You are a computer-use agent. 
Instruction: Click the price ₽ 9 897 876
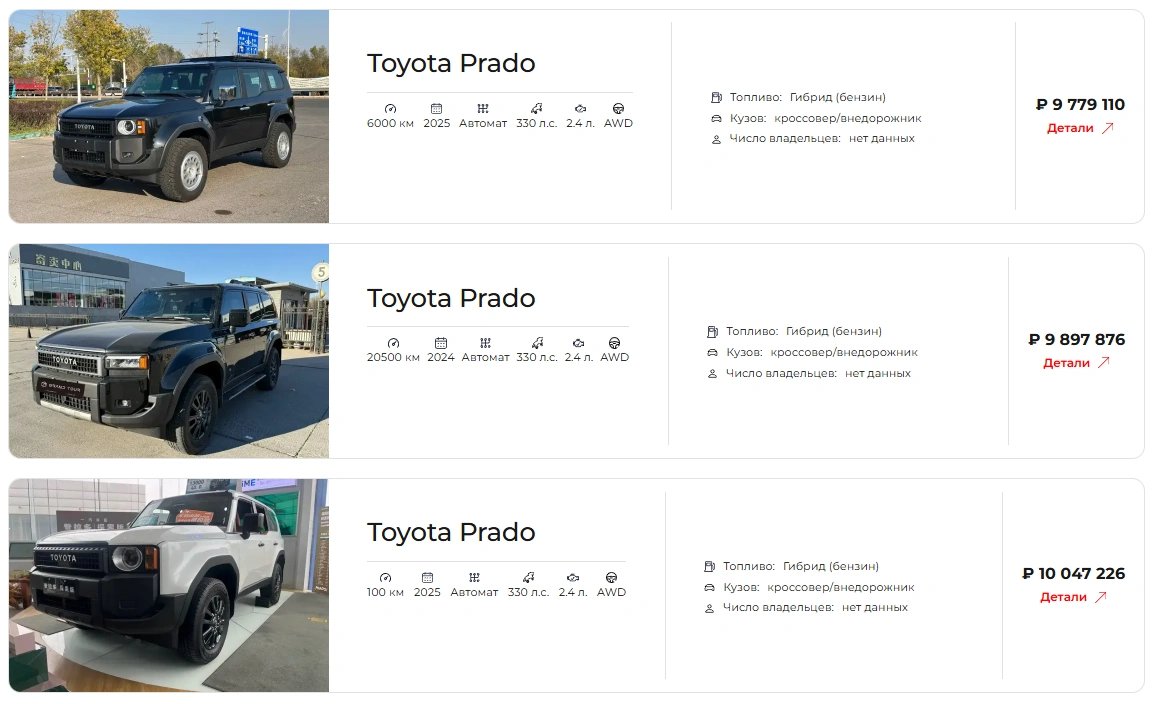pos(1077,339)
